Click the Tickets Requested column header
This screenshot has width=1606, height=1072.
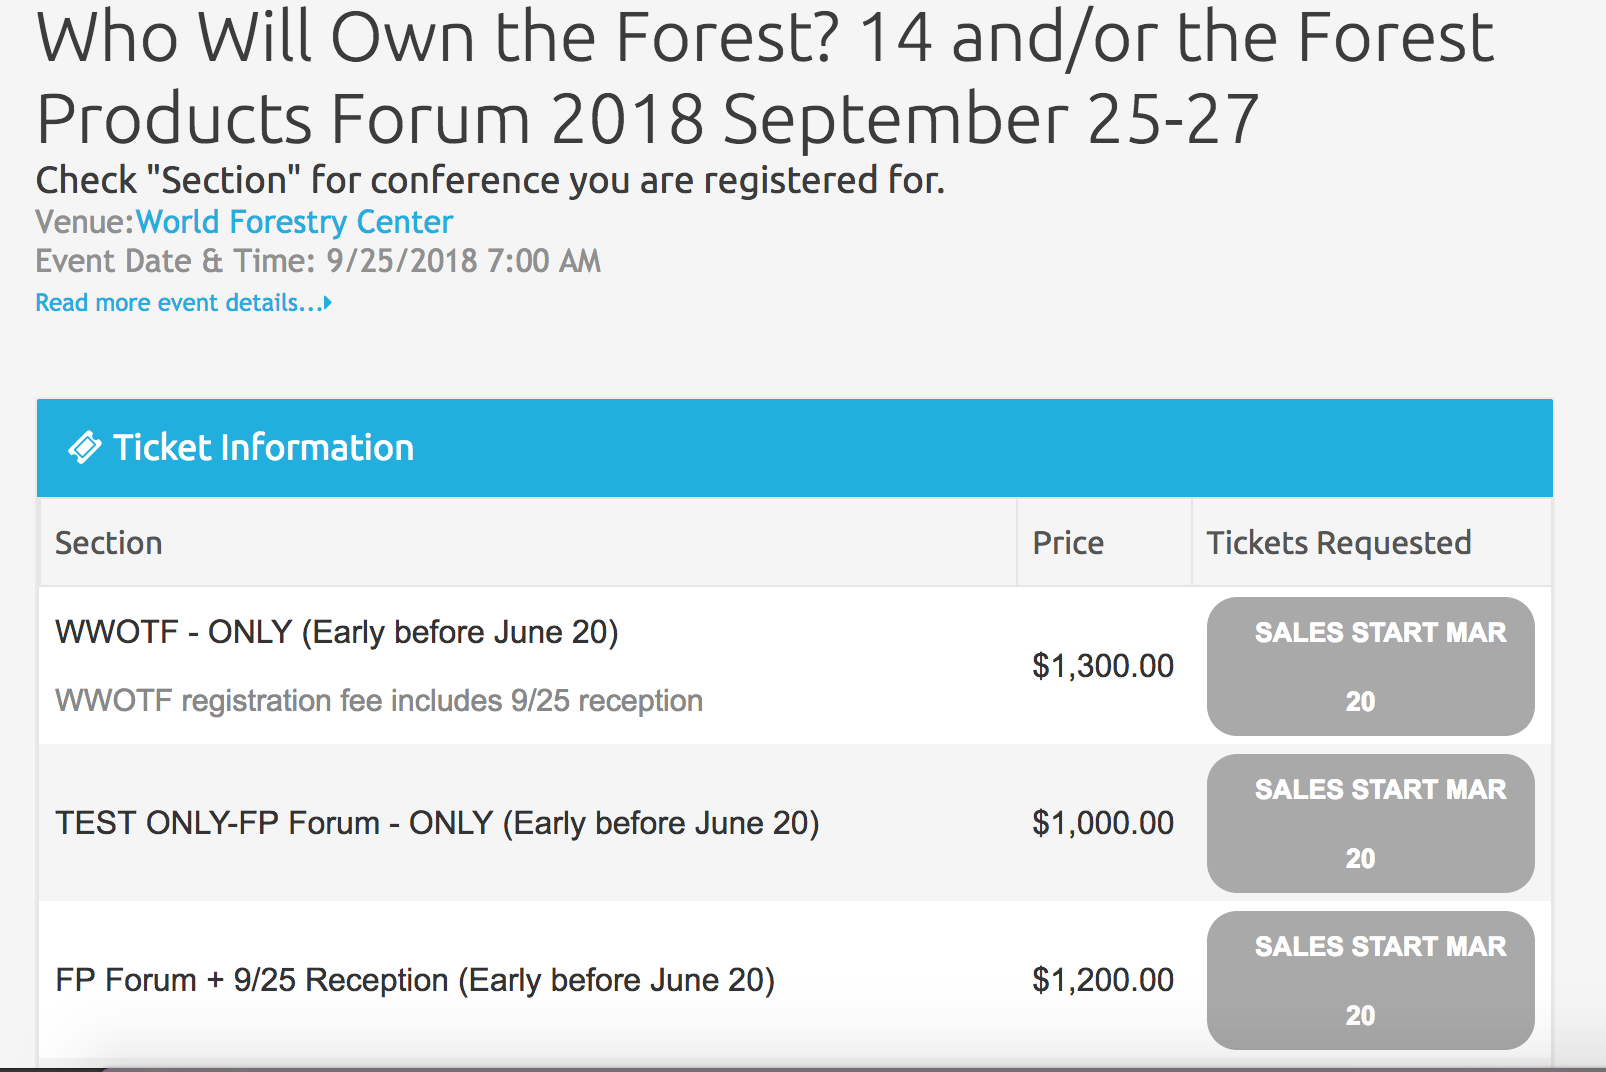click(x=1338, y=543)
